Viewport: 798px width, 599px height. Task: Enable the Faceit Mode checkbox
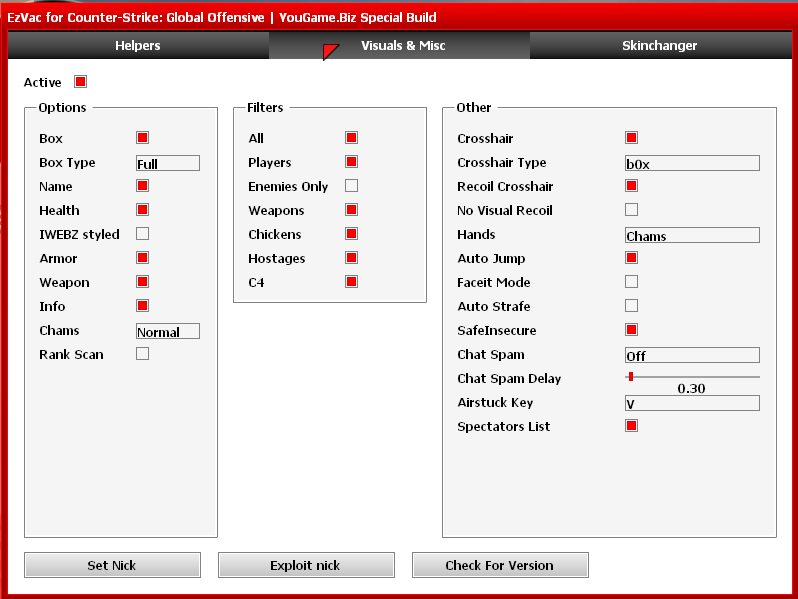point(632,281)
